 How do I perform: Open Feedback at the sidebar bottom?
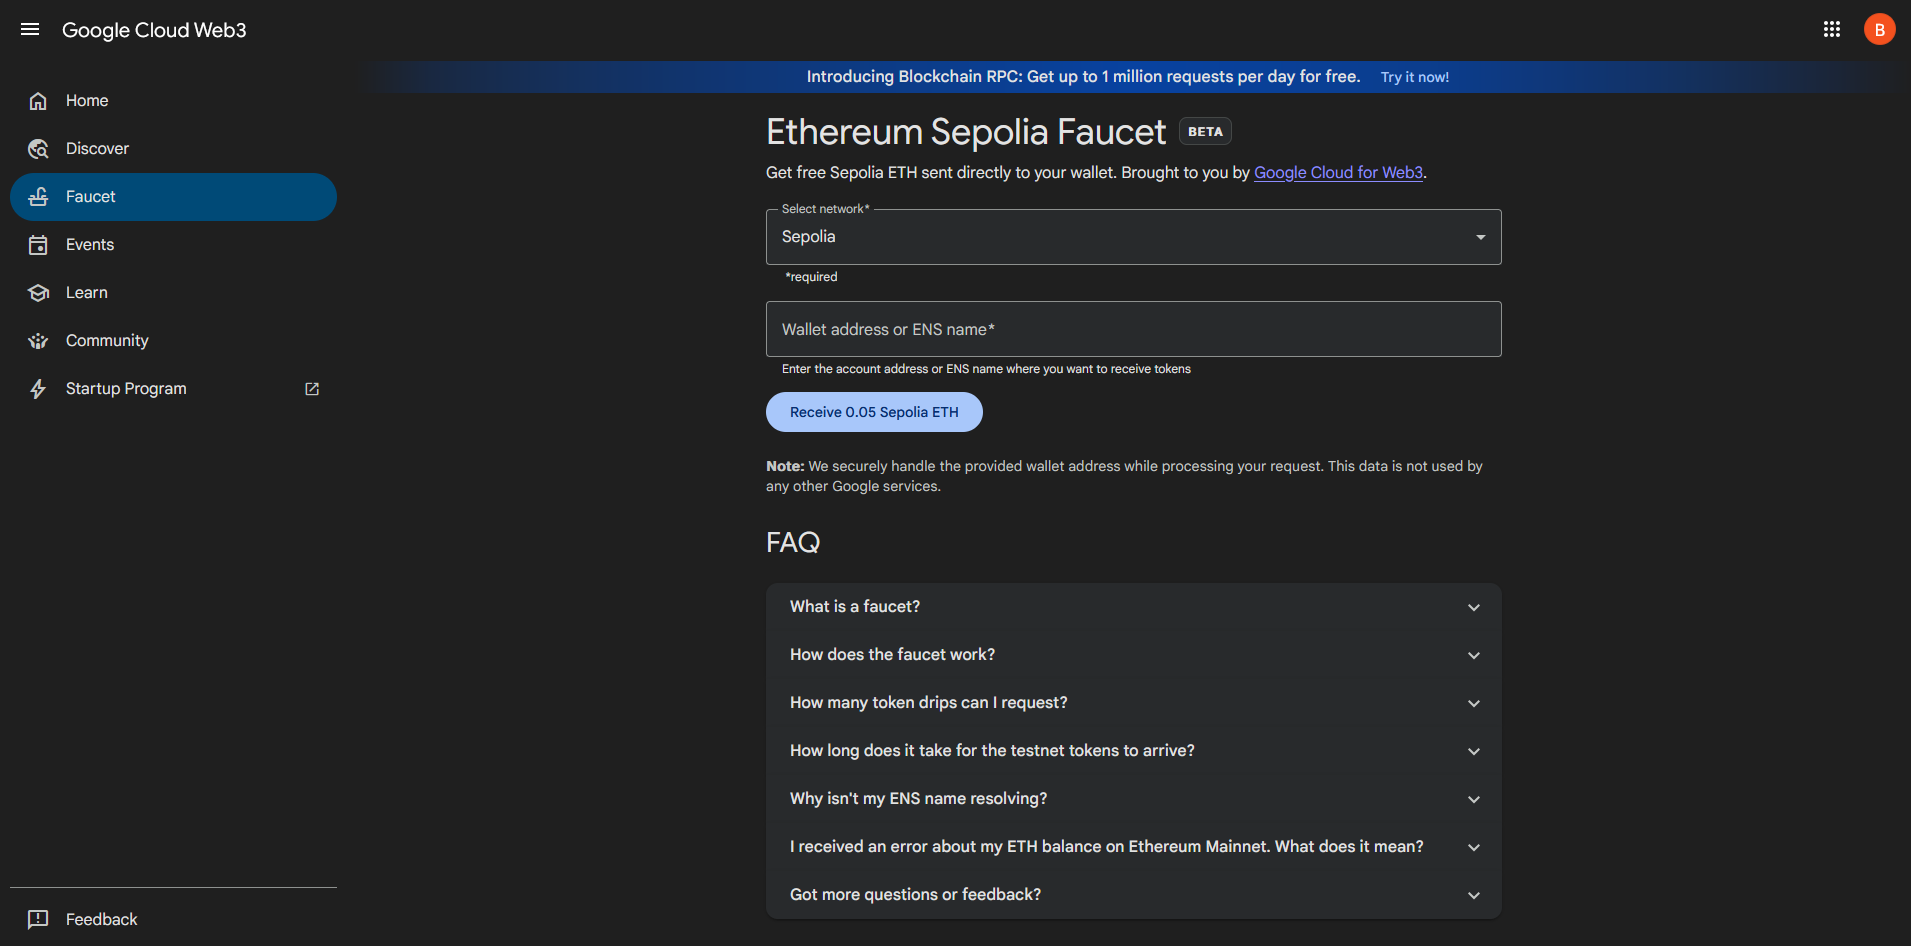[101, 919]
